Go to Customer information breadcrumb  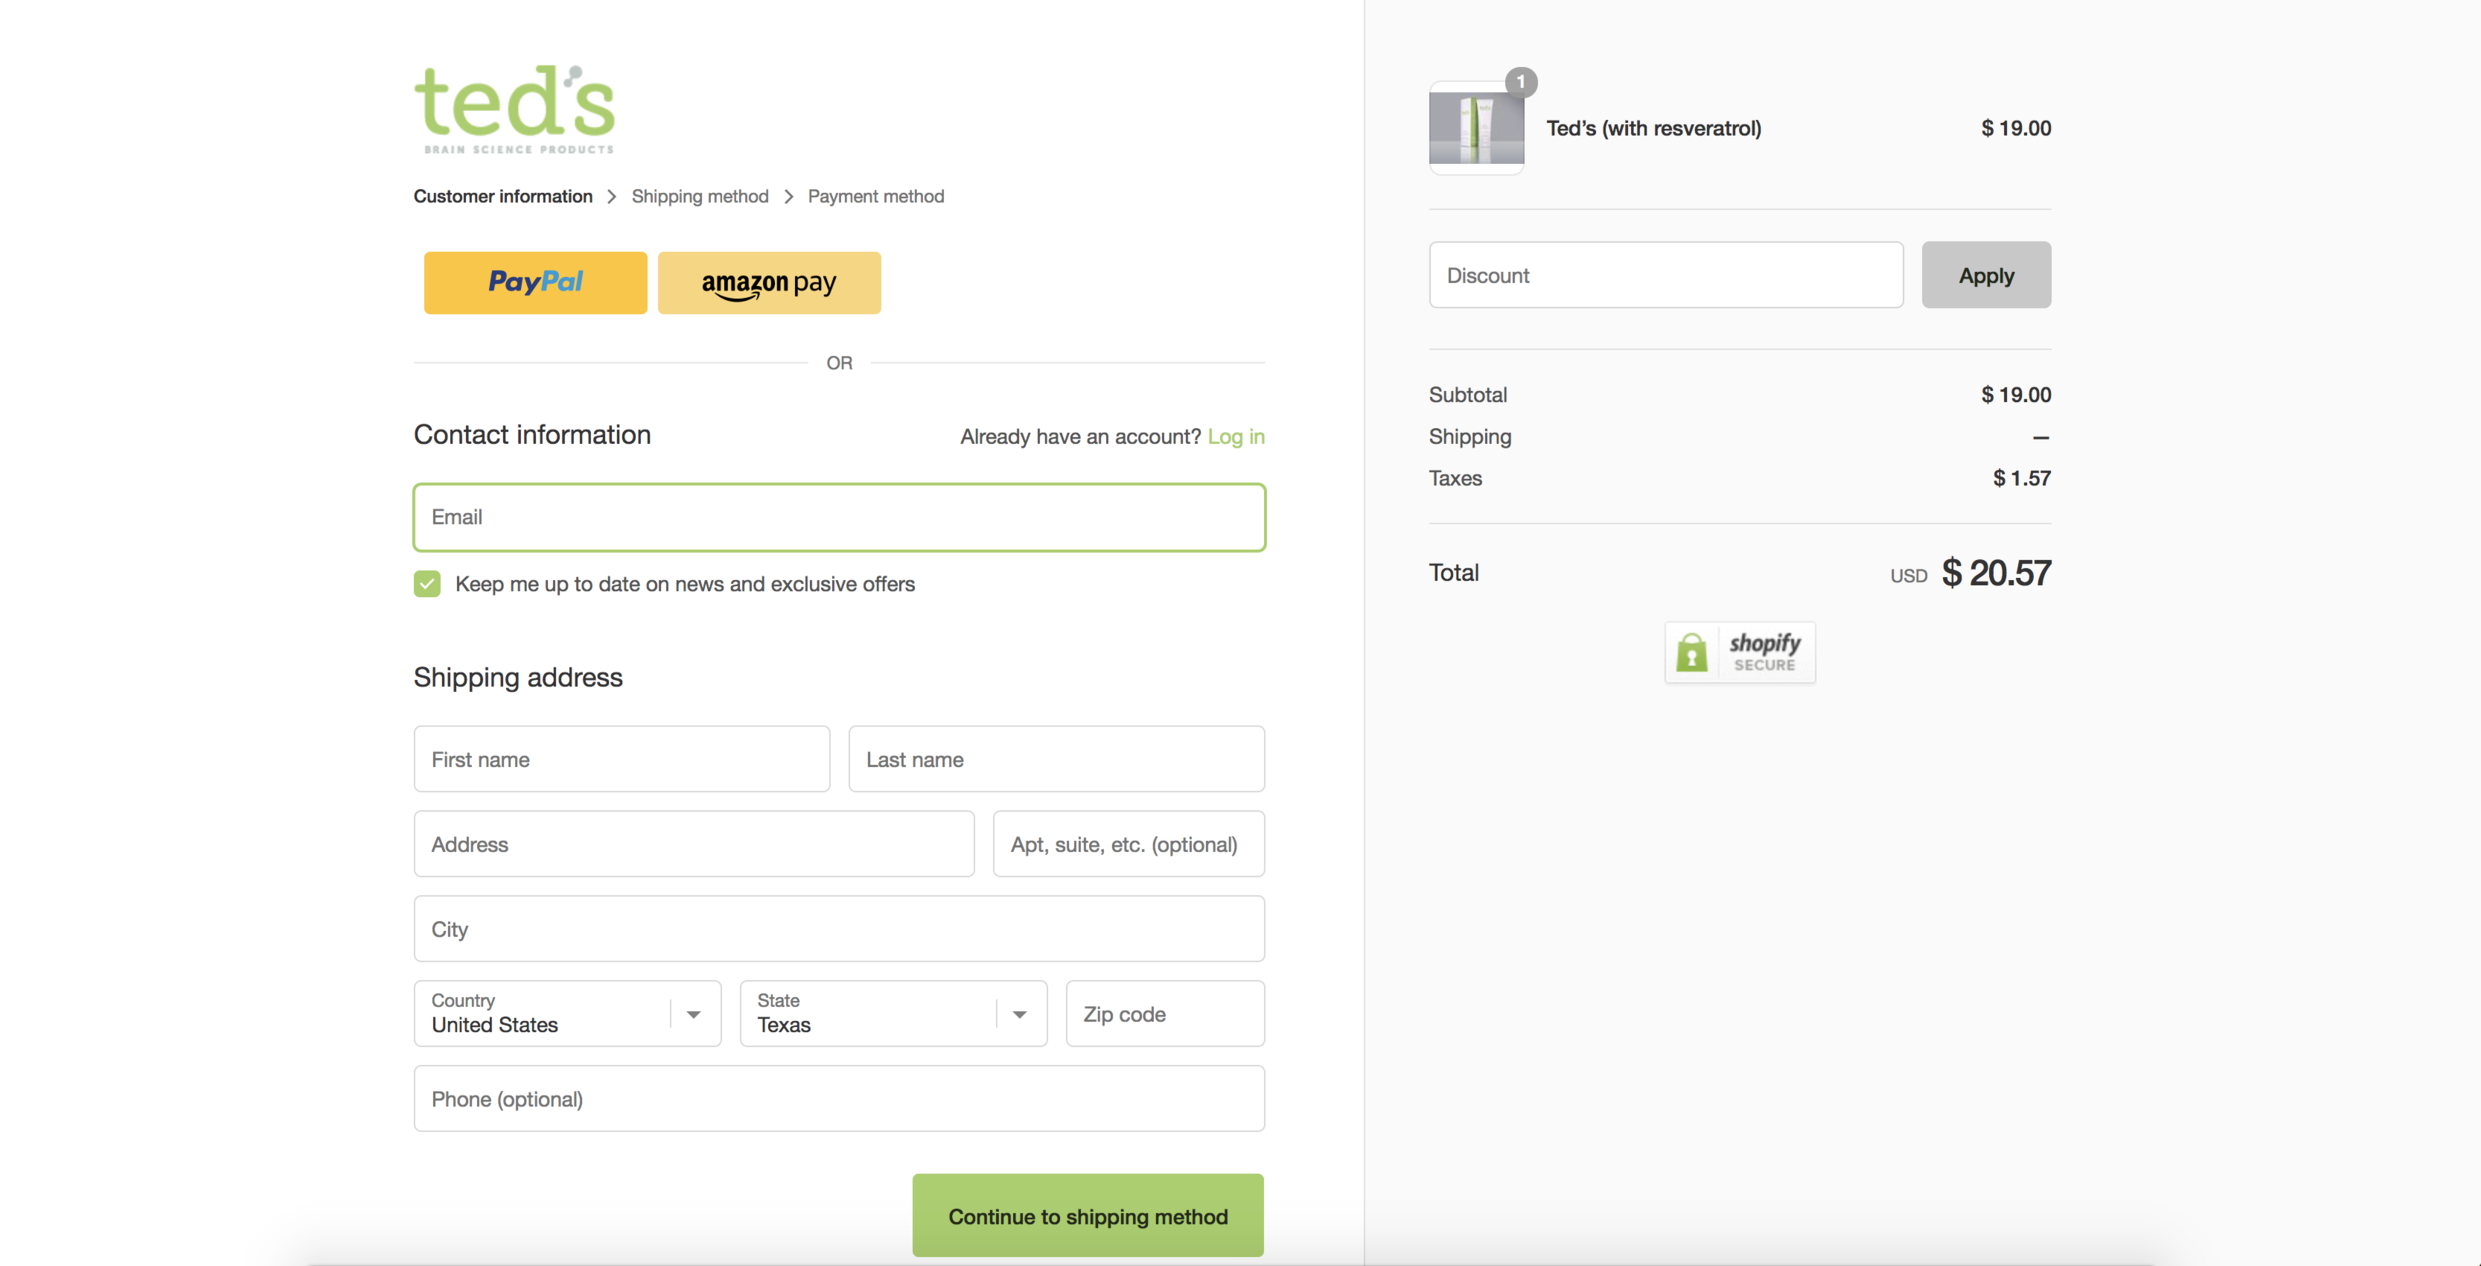[503, 196]
